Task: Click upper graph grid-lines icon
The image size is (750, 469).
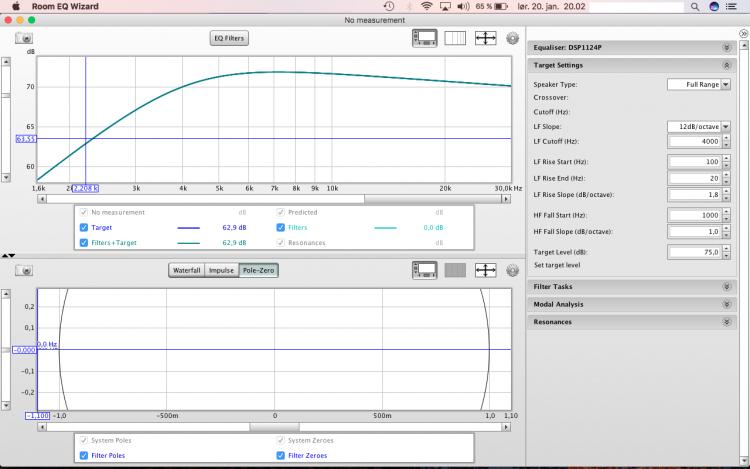Action: click(455, 39)
